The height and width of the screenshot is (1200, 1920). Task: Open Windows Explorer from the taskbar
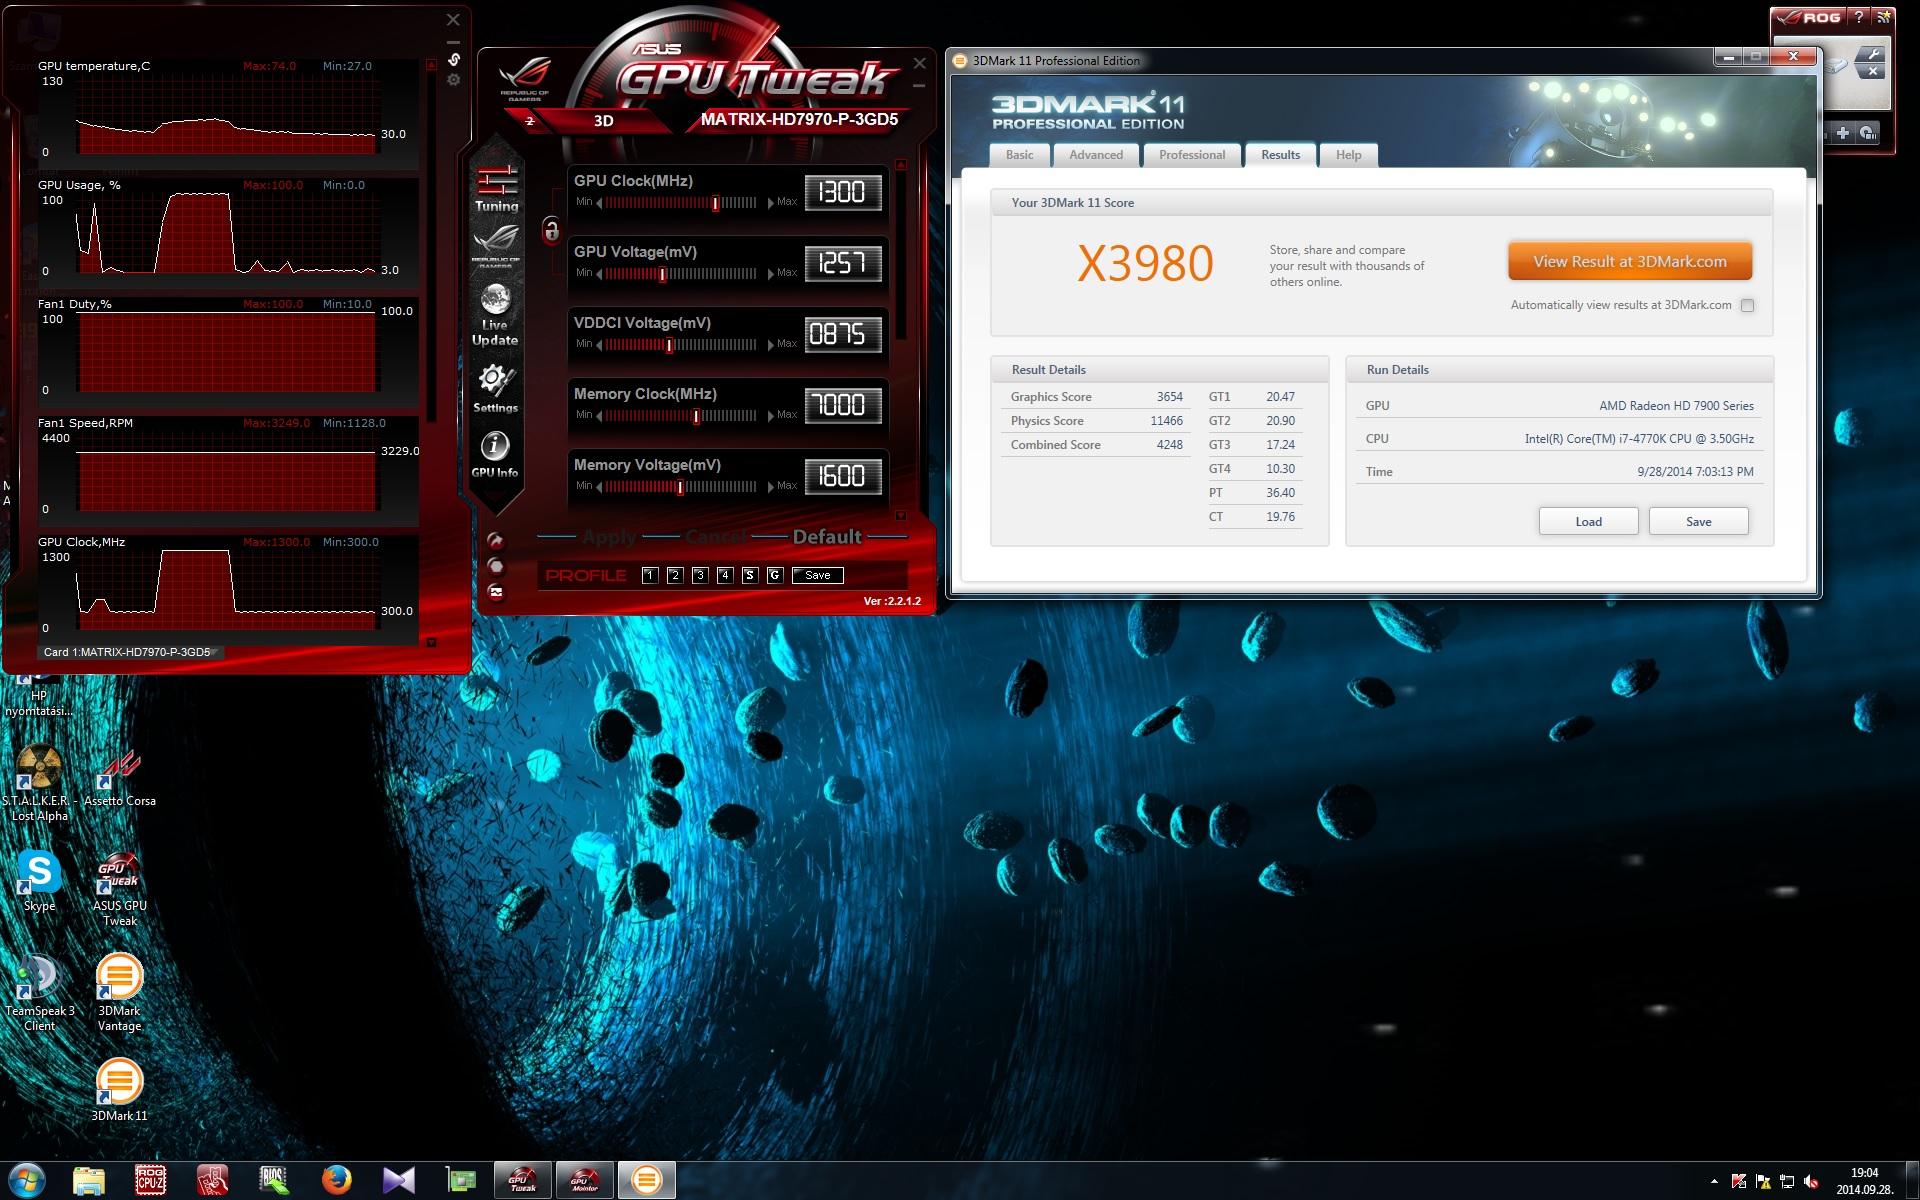click(x=89, y=1181)
